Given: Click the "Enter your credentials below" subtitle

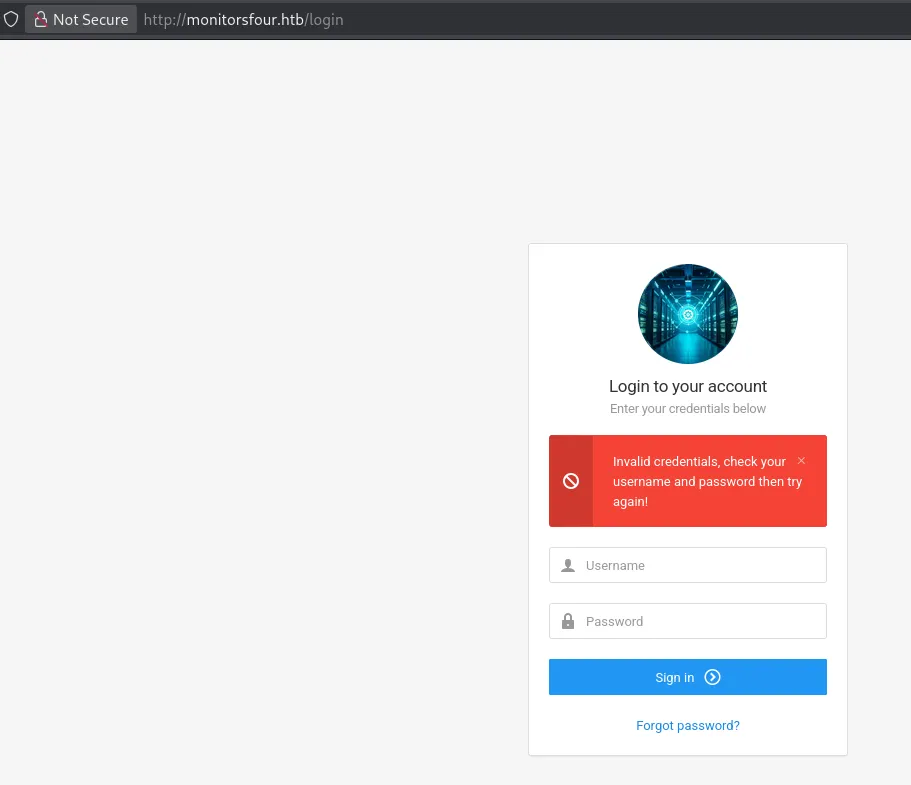Looking at the screenshot, I should pos(688,409).
